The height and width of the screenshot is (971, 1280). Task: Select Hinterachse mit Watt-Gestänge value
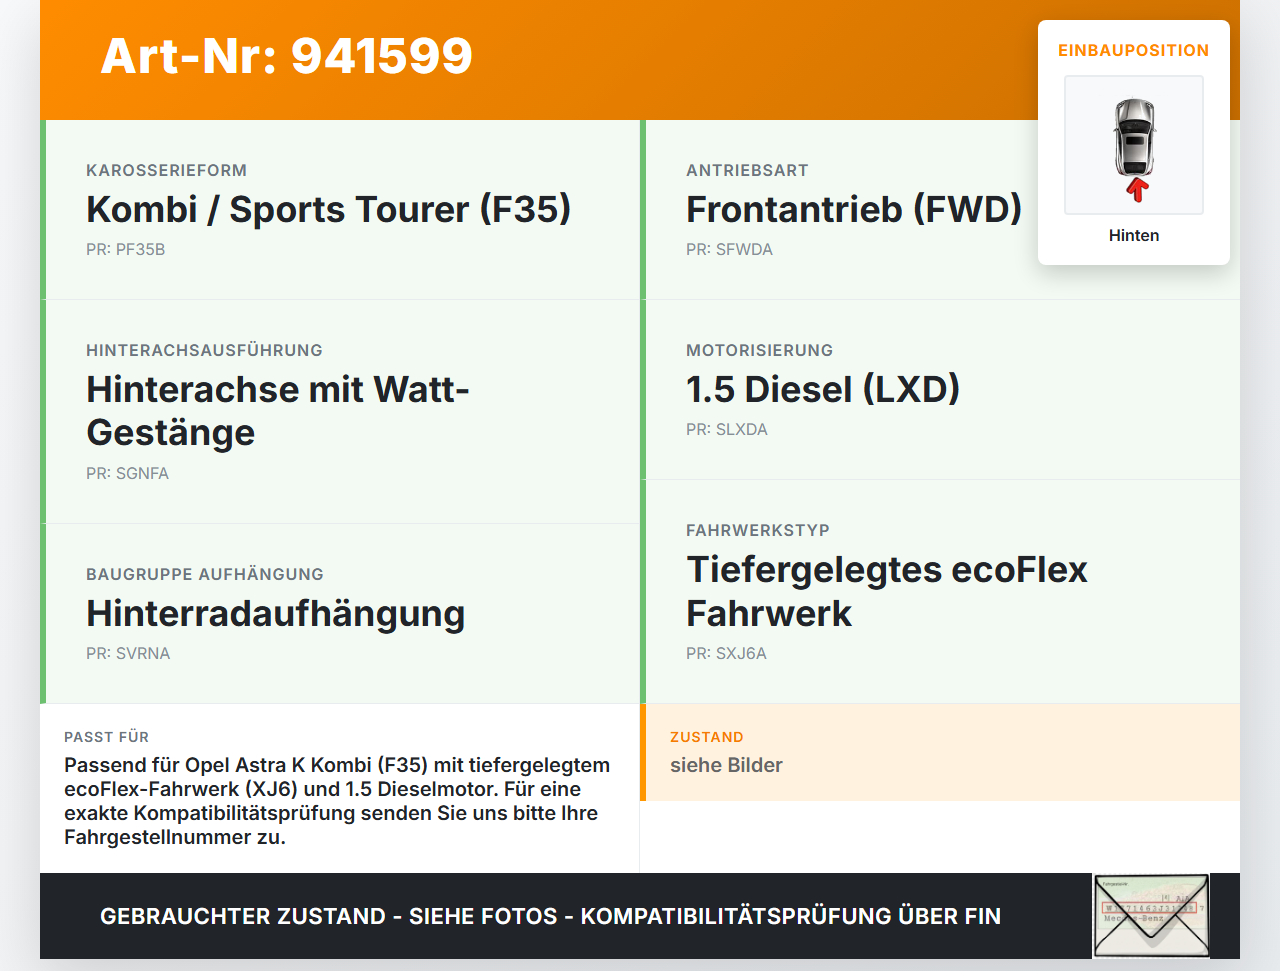tap(278, 411)
